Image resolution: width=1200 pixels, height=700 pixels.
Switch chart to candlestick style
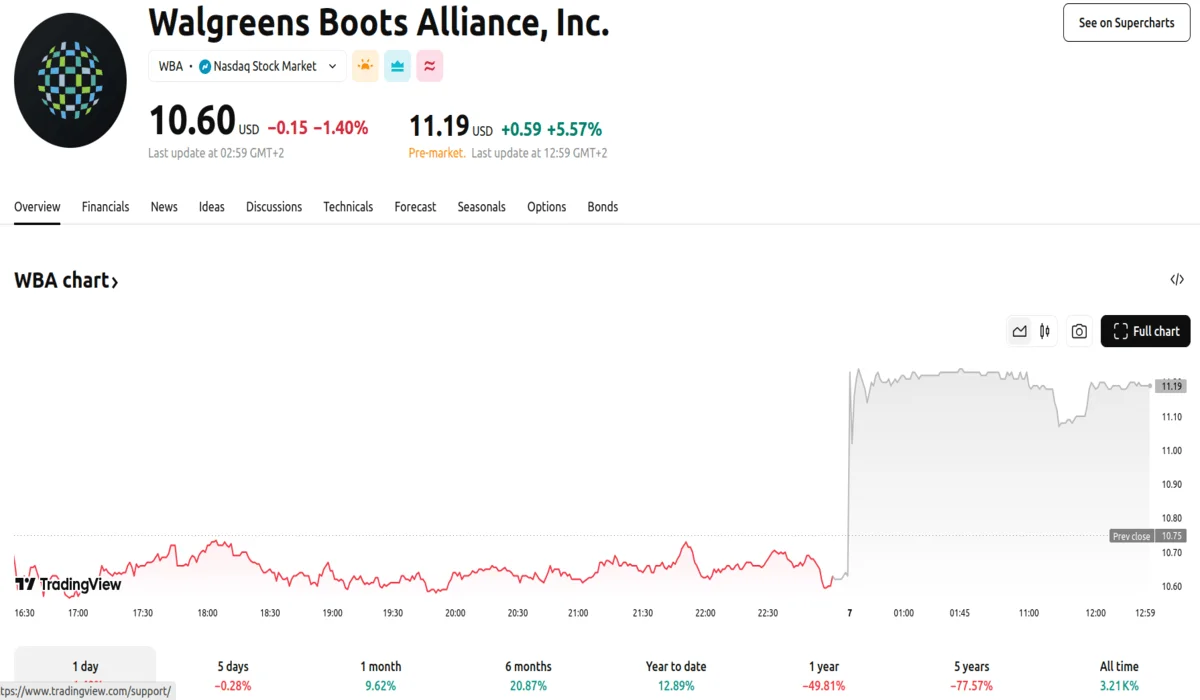click(x=1045, y=331)
